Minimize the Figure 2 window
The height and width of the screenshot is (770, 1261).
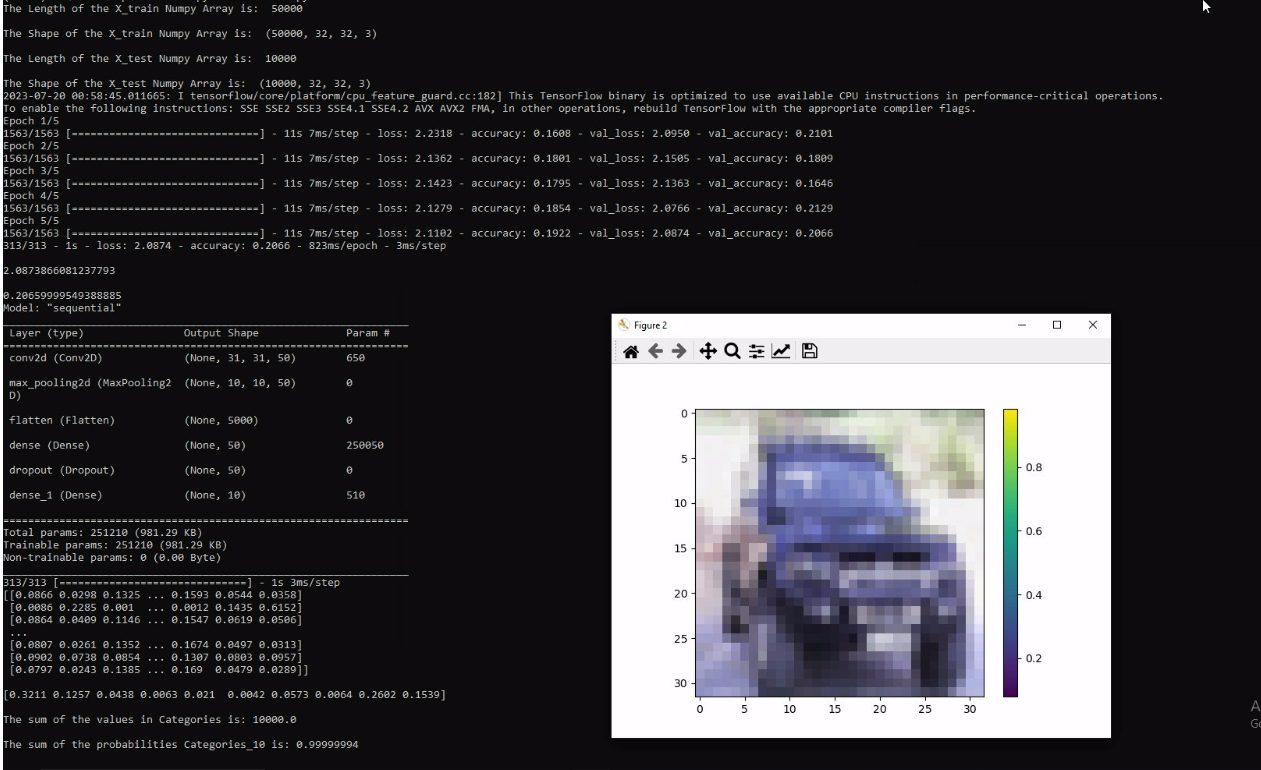point(1021,325)
